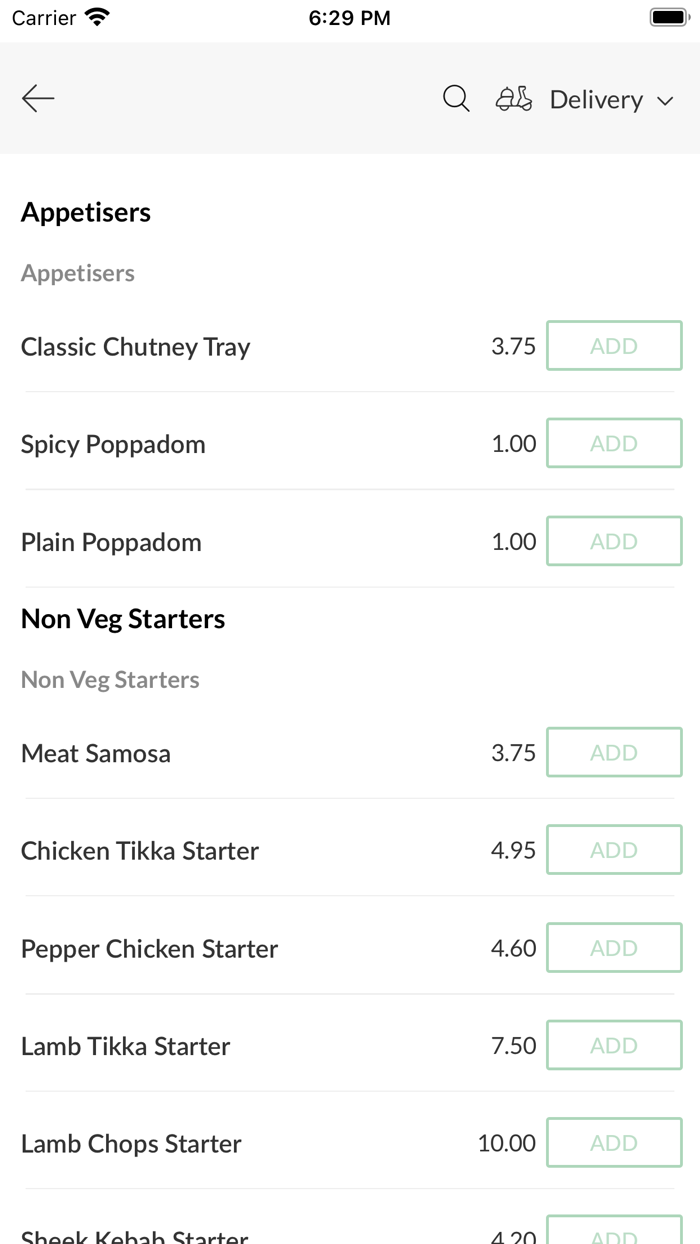Tap the Wi-Fi status icon
Image resolution: width=700 pixels, height=1244 pixels.
point(94,16)
